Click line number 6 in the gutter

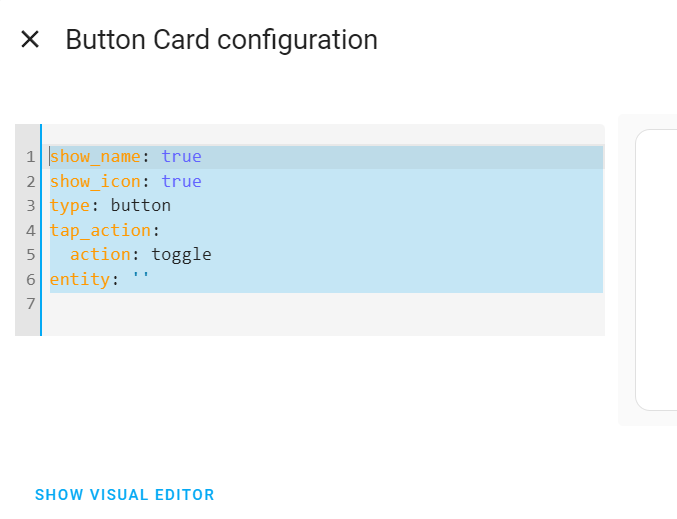coord(30,280)
